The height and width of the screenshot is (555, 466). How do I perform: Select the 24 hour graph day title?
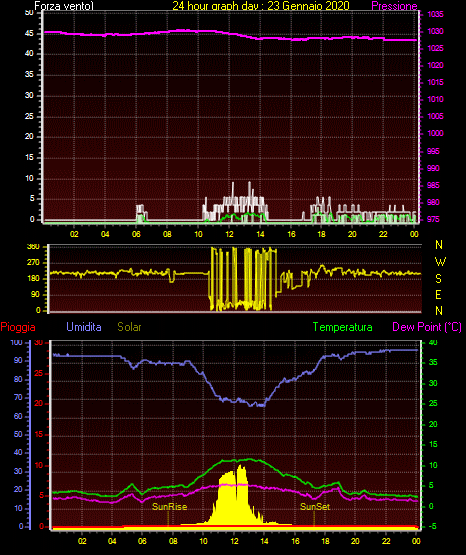pos(261,6)
